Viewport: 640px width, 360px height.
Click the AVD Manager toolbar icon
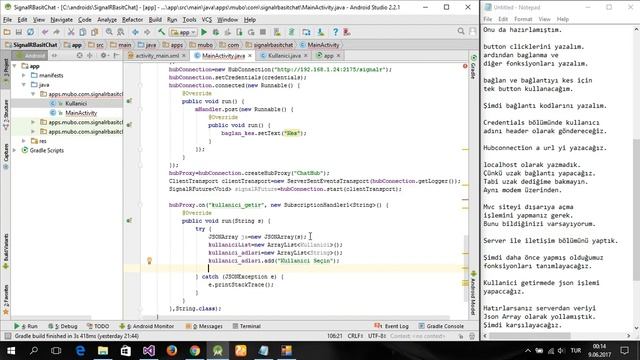pos(277,32)
